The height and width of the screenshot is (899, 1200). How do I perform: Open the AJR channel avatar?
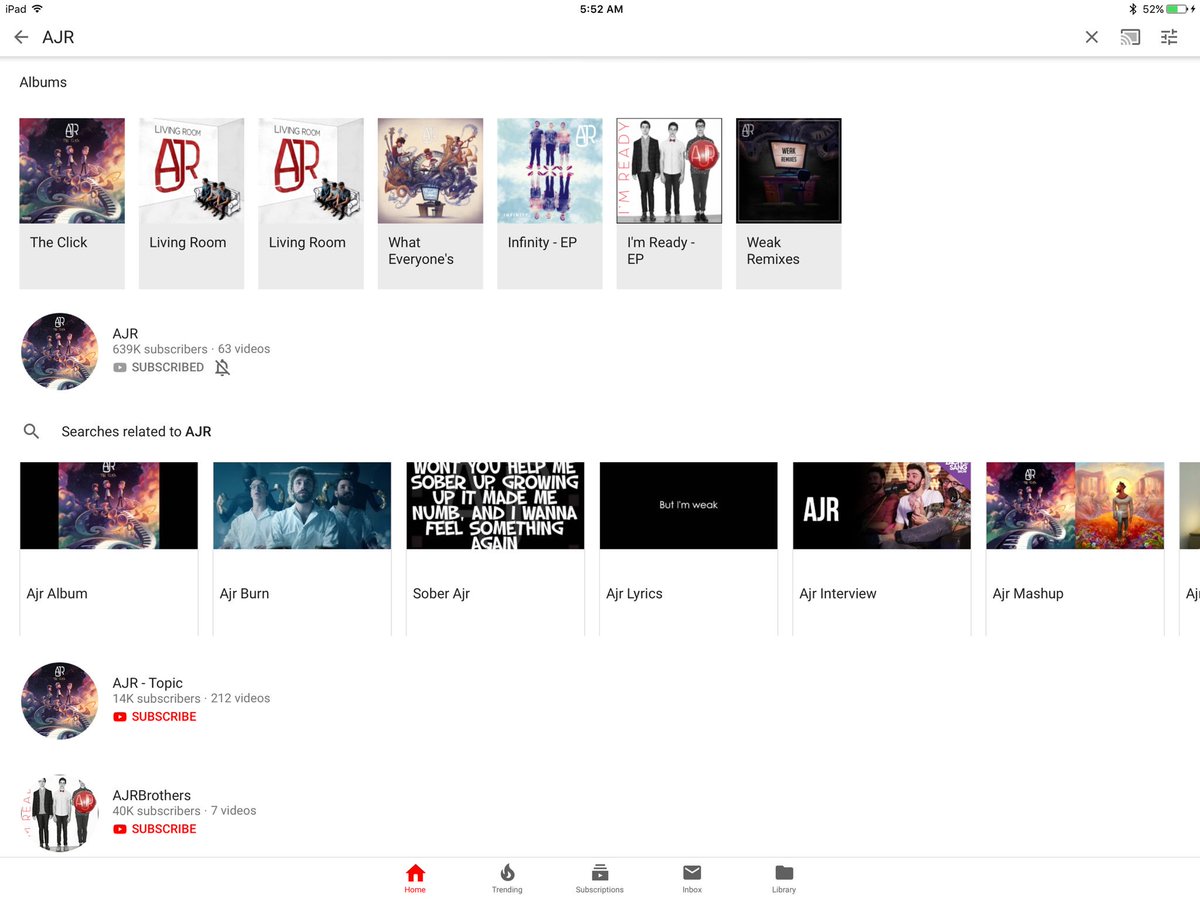tap(60, 351)
